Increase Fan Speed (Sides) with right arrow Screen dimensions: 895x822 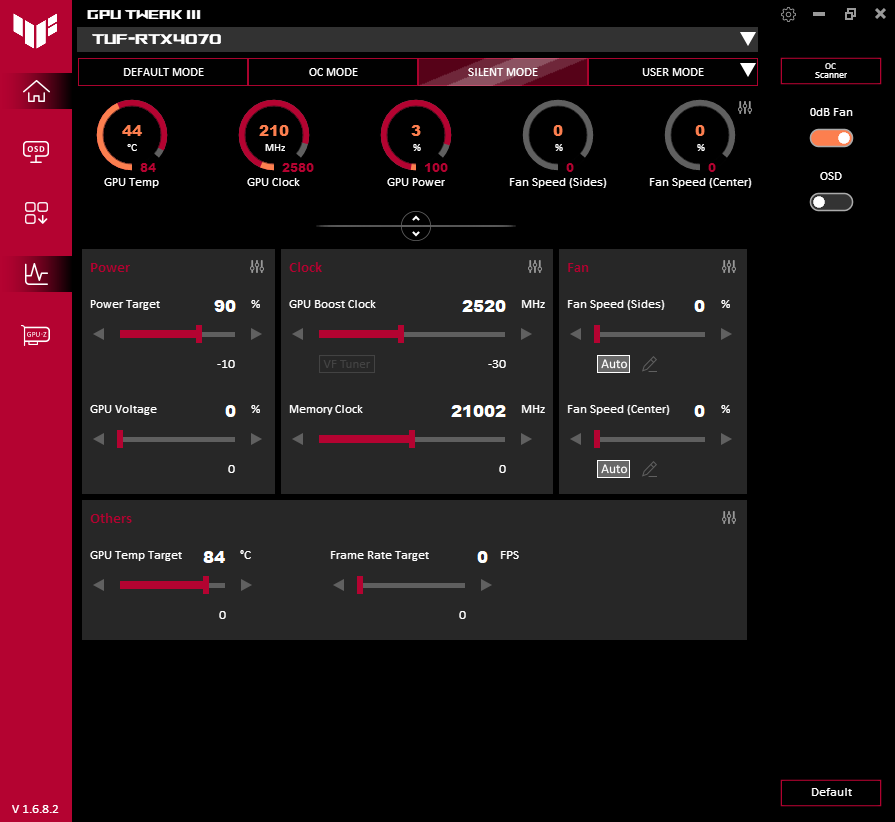pyautogui.click(x=726, y=334)
